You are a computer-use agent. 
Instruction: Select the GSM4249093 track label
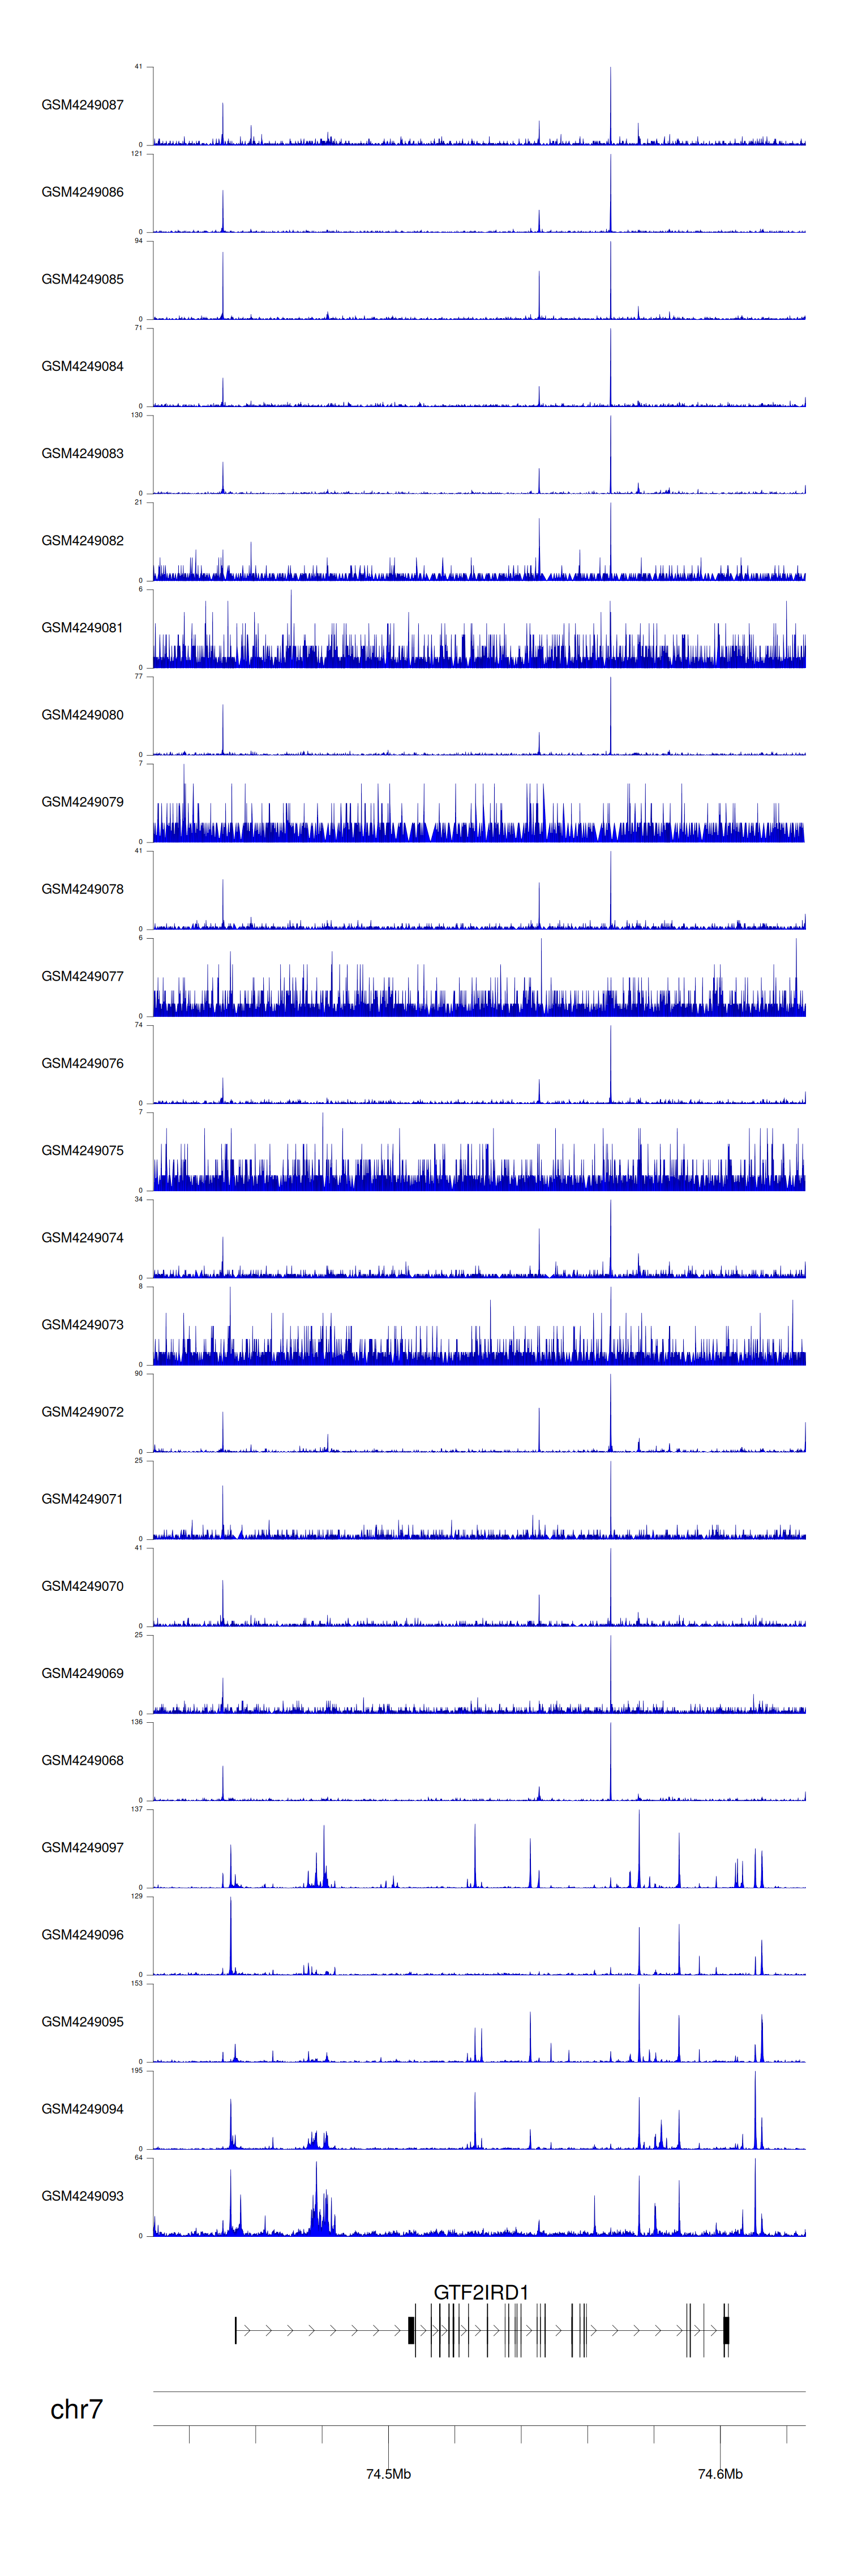(82, 2196)
